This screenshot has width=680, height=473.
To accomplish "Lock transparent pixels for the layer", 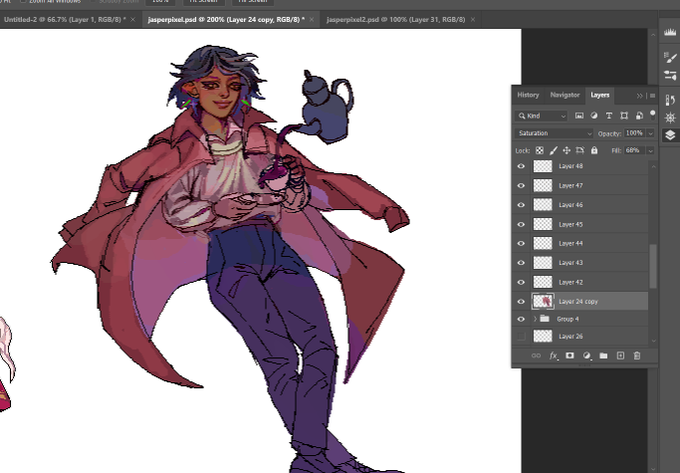I will [x=539, y=150].
